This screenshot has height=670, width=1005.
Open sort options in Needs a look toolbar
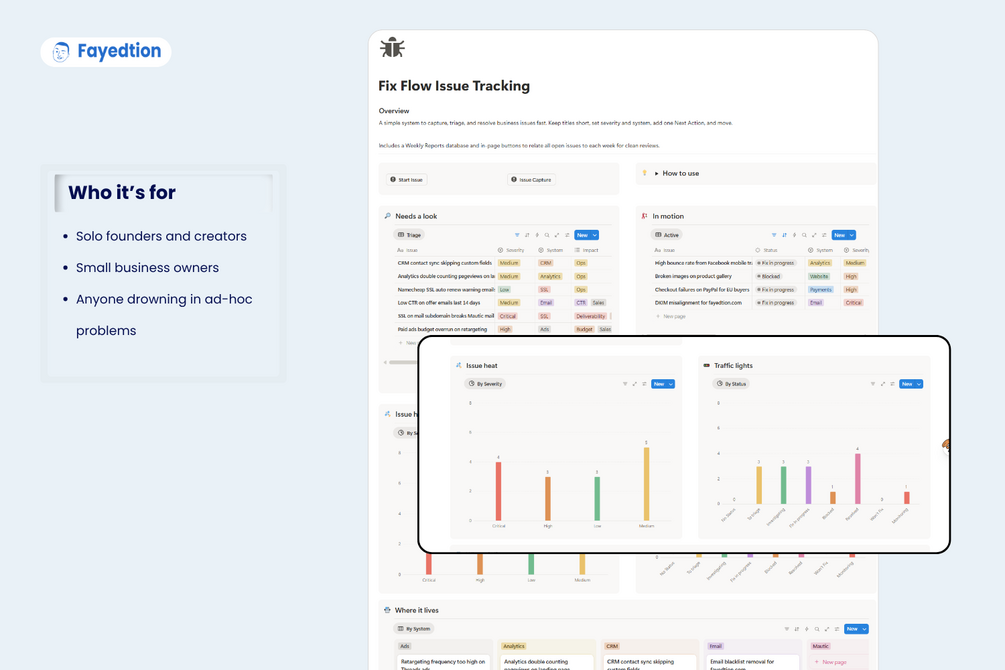click(x=527, y=235)
